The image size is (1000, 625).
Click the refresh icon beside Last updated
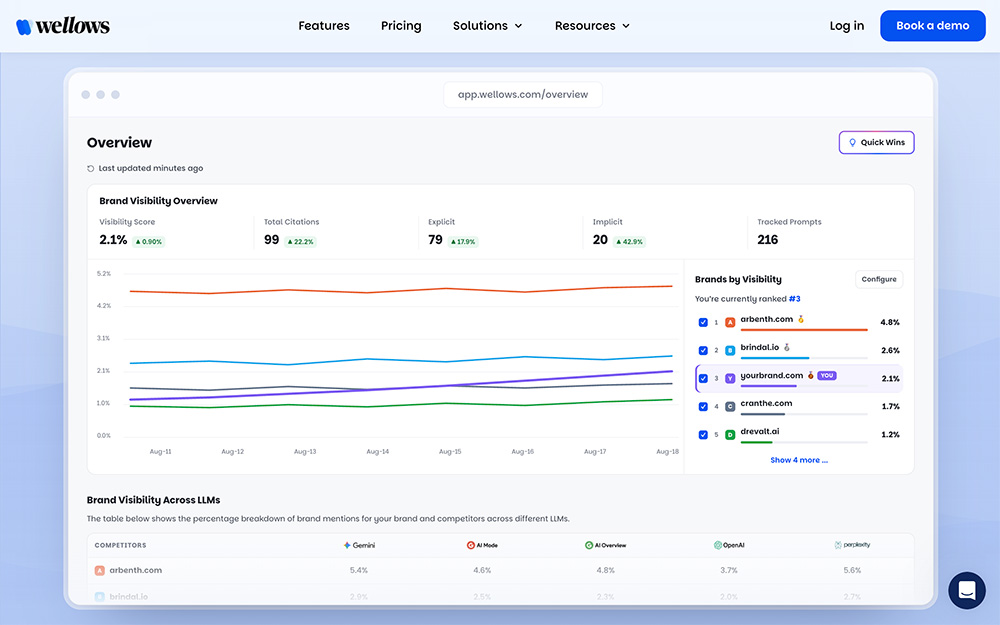(91, 168)
